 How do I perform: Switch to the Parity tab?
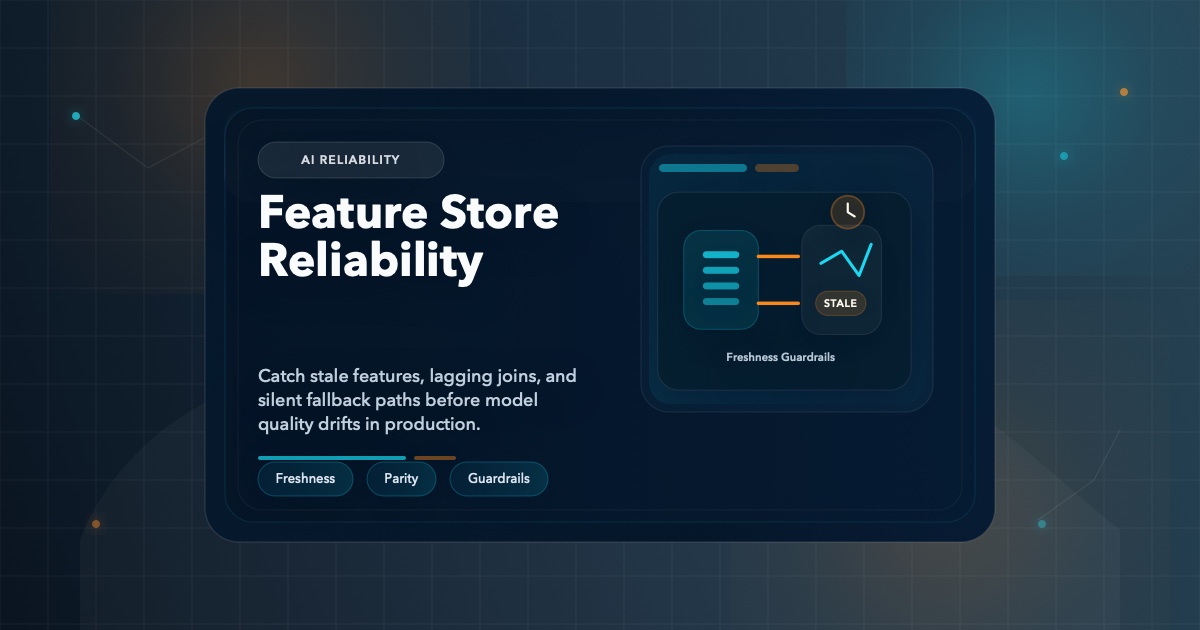401,479
